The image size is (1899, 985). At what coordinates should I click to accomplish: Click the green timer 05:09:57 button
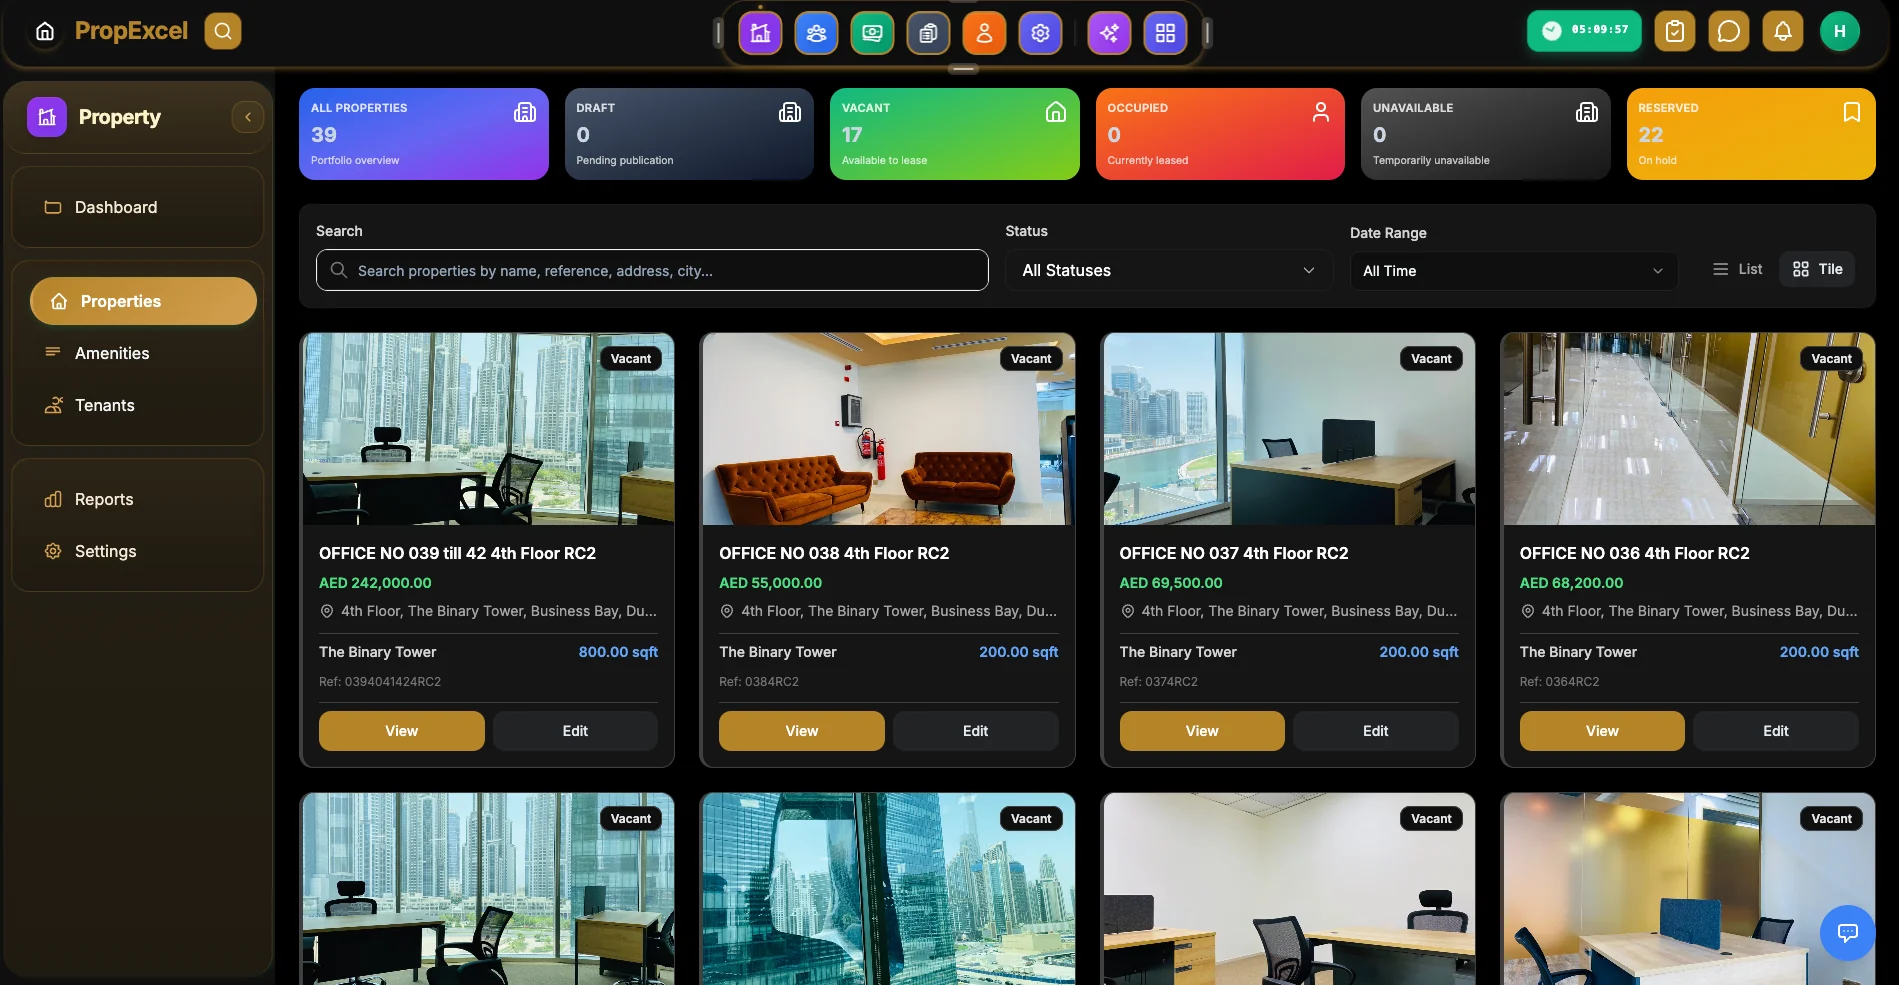coord(1584,30)
